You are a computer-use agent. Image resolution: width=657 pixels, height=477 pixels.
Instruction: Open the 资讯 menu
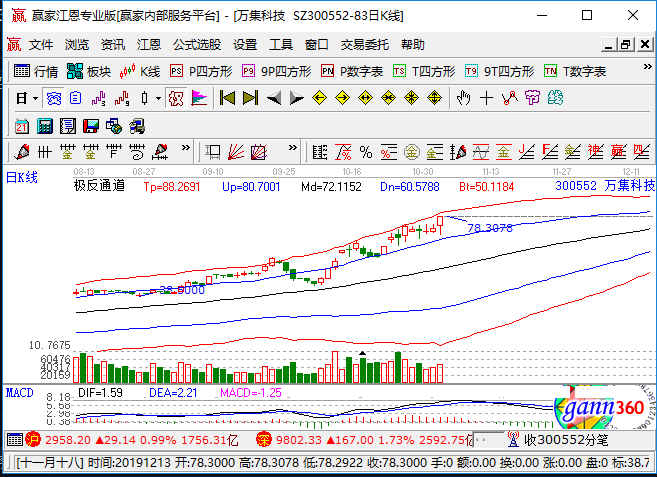[x=113, y=44]
